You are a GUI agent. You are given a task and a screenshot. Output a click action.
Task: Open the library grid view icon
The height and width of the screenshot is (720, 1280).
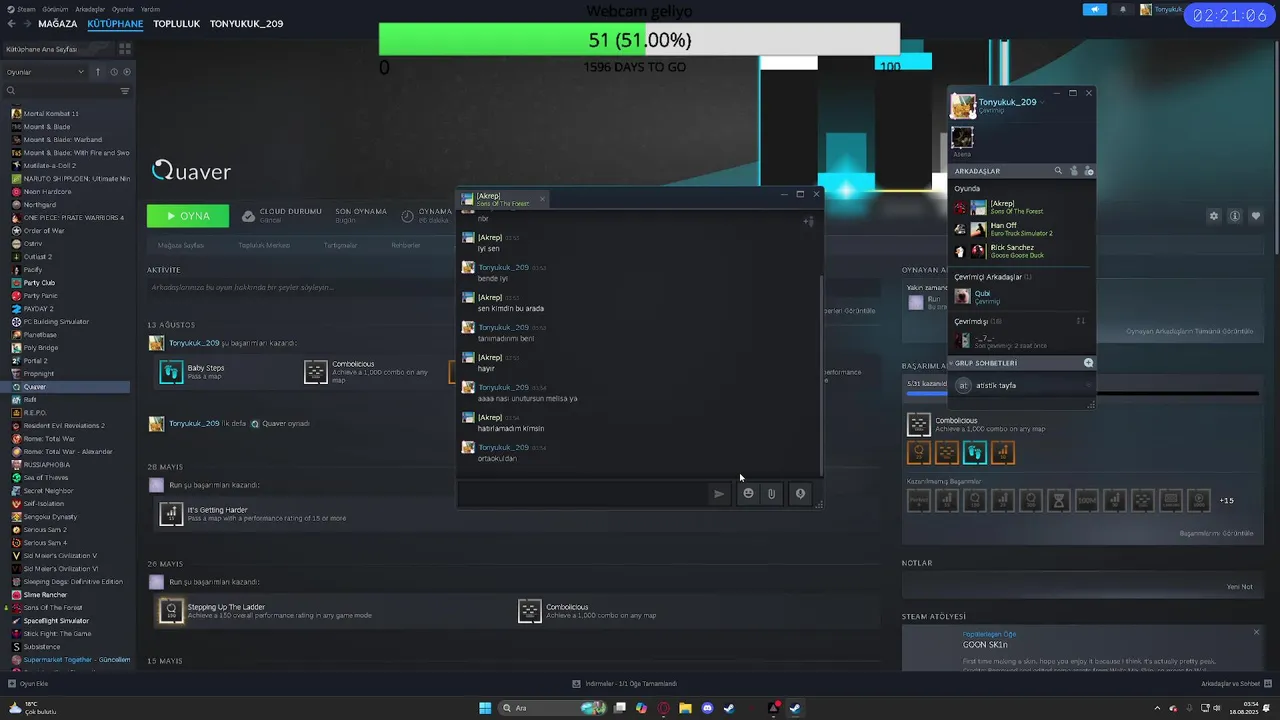(x=126, y=49)
